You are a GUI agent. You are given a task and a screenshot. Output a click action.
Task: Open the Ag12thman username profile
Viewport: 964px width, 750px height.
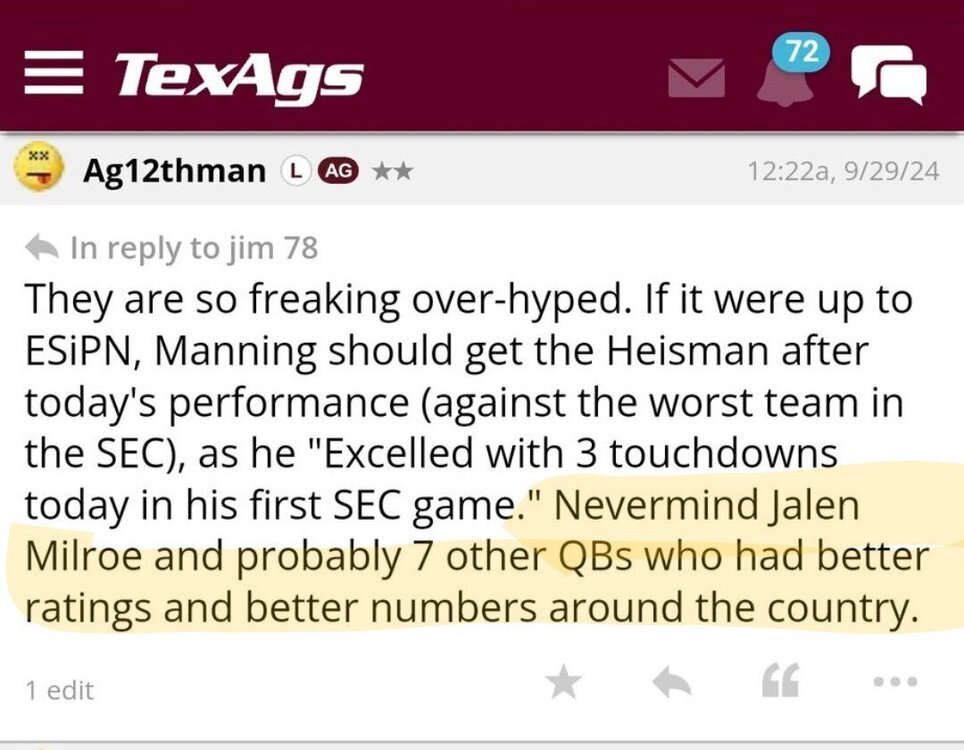[x=174, y=171]
